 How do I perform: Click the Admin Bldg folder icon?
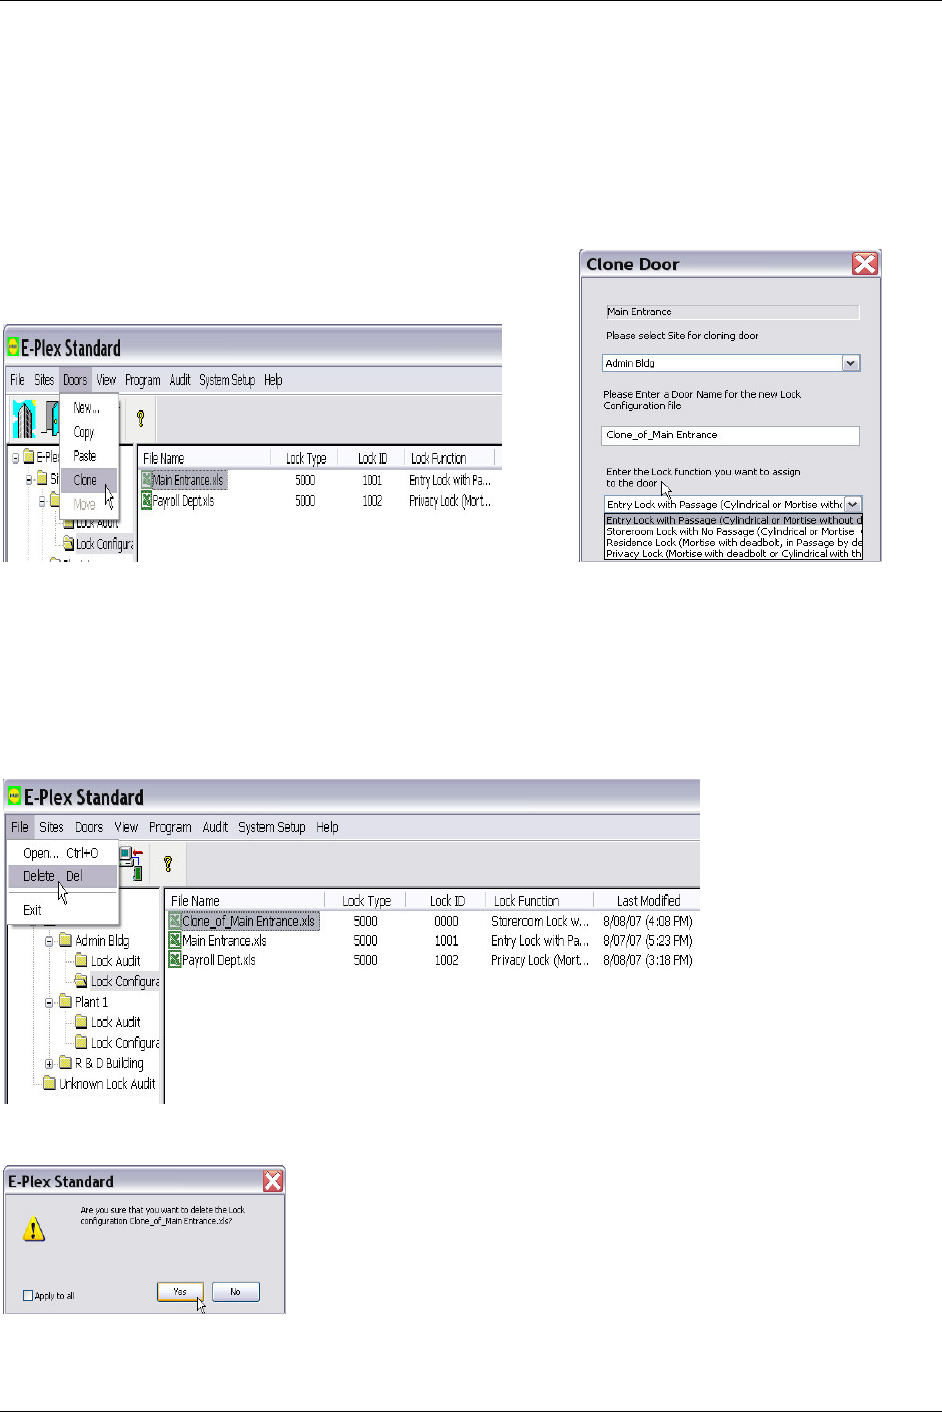65,940
